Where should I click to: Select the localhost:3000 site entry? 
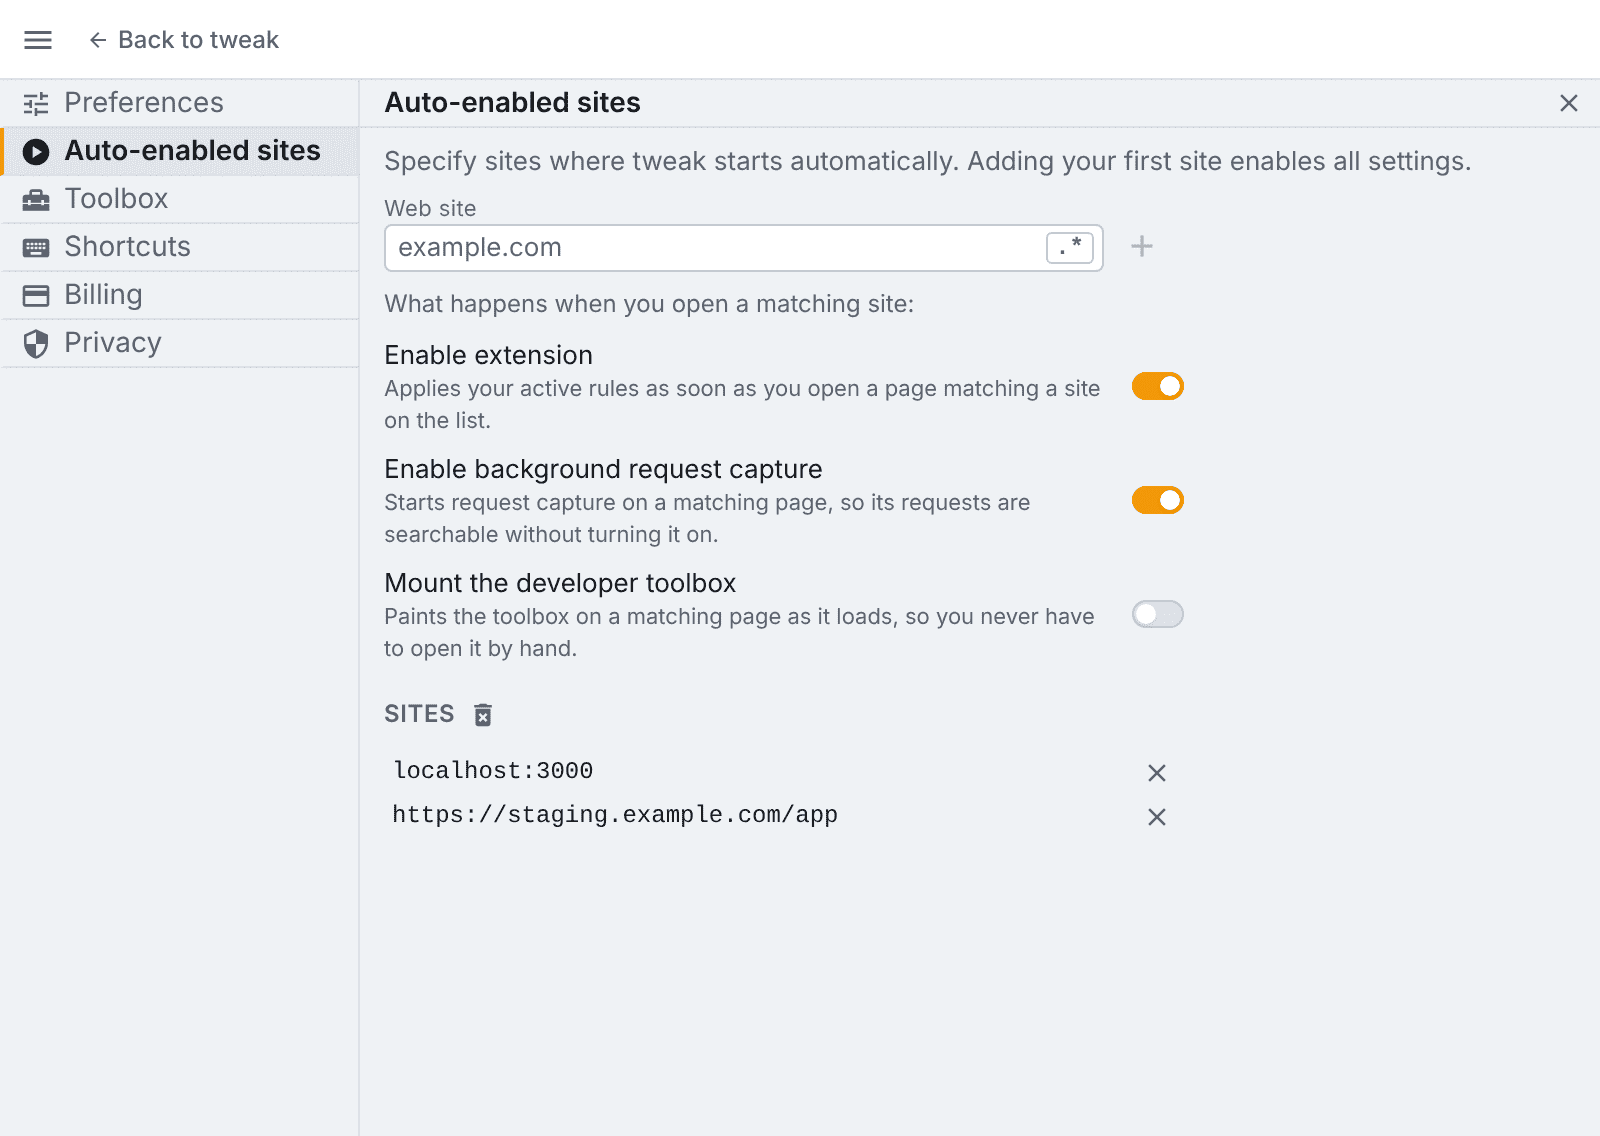(x=493, y=771)
